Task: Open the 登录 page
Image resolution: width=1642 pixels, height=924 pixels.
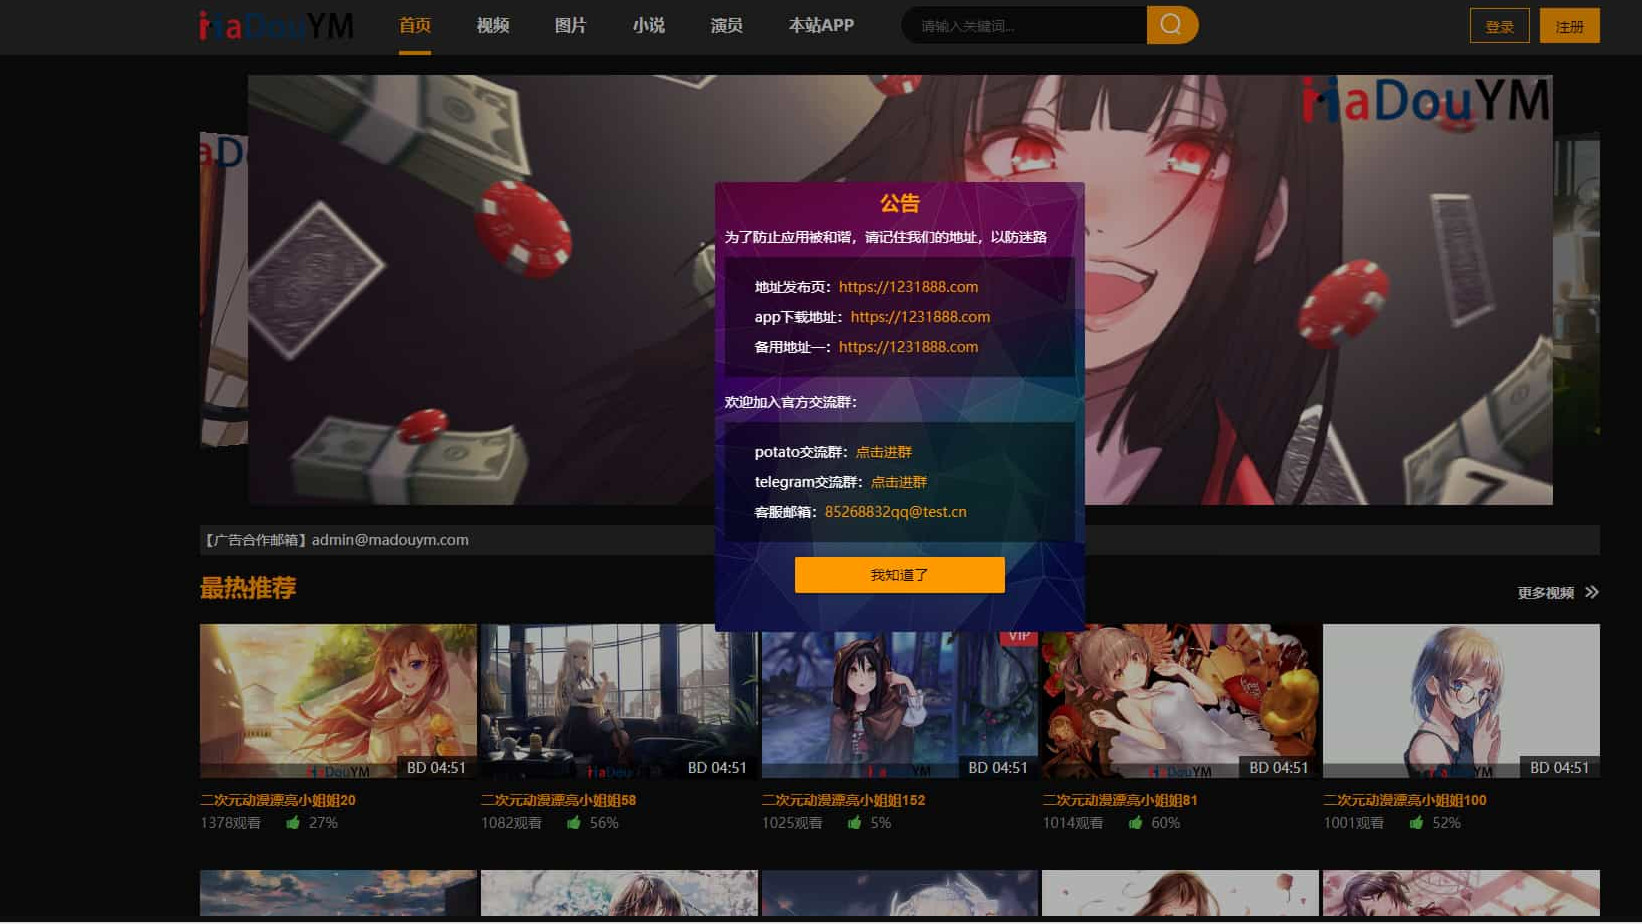Action: pos(1499,26)
